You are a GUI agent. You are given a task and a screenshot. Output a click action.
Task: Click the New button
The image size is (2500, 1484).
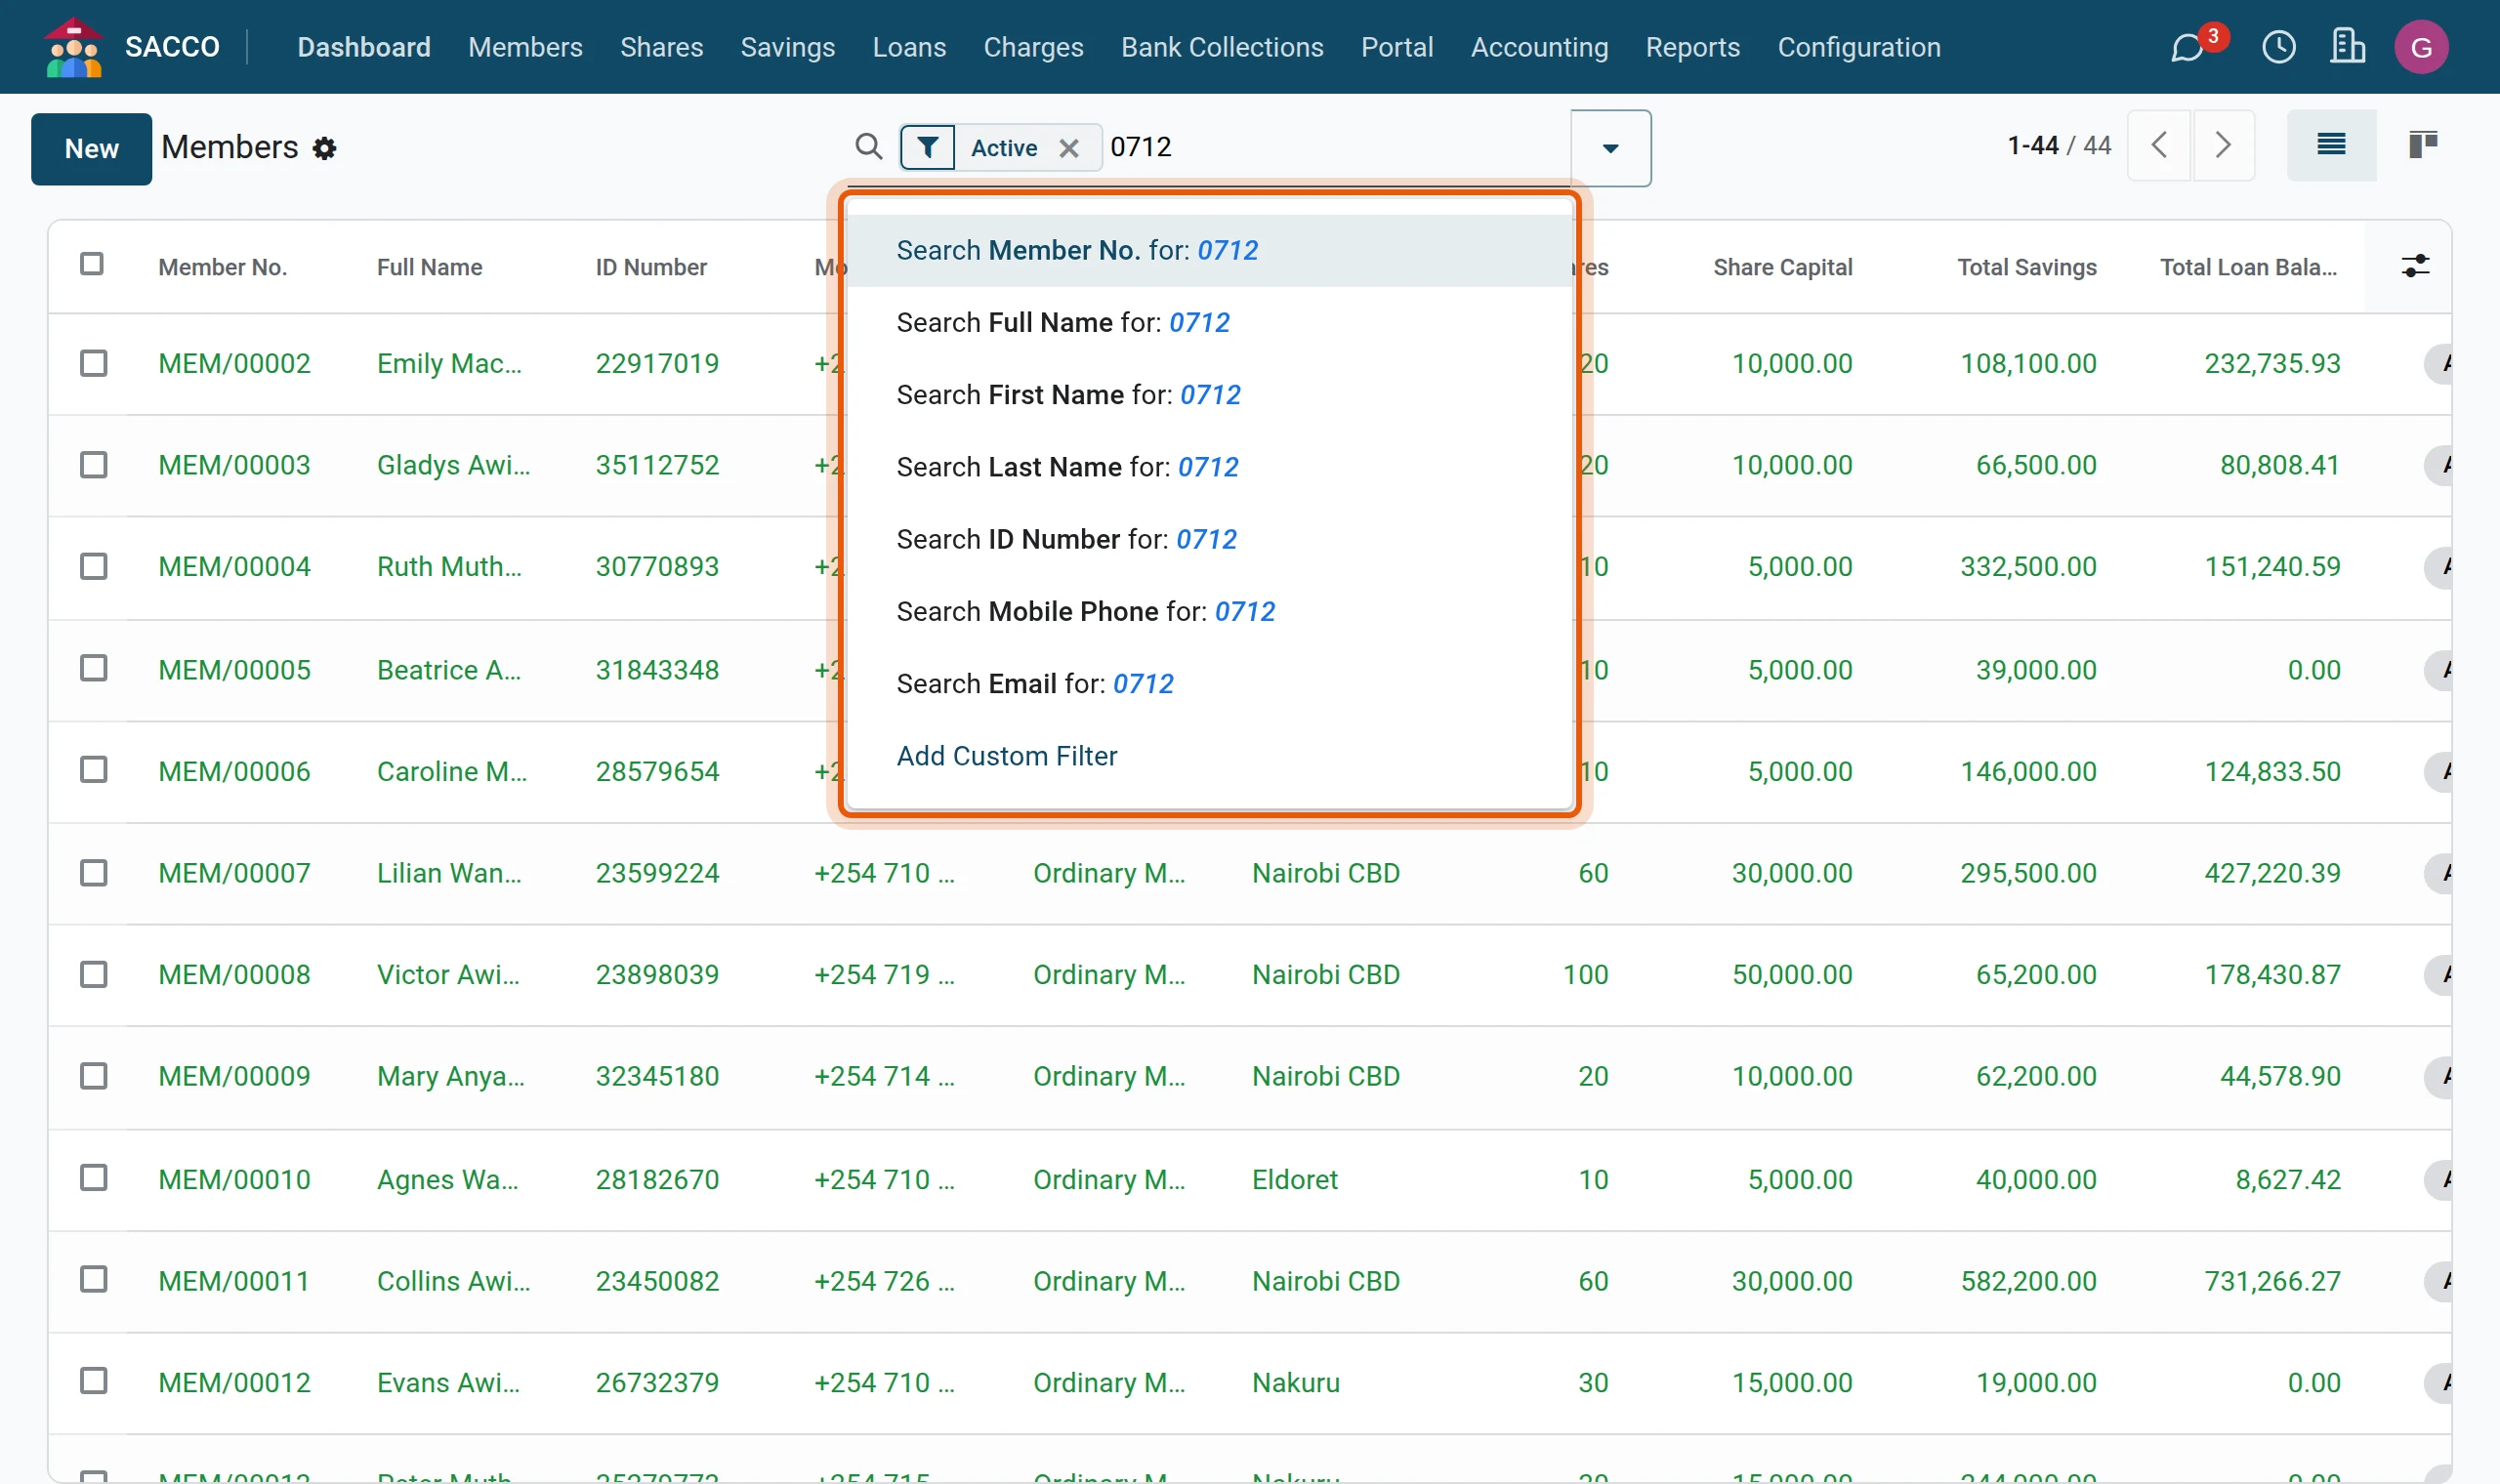point(91,149)
